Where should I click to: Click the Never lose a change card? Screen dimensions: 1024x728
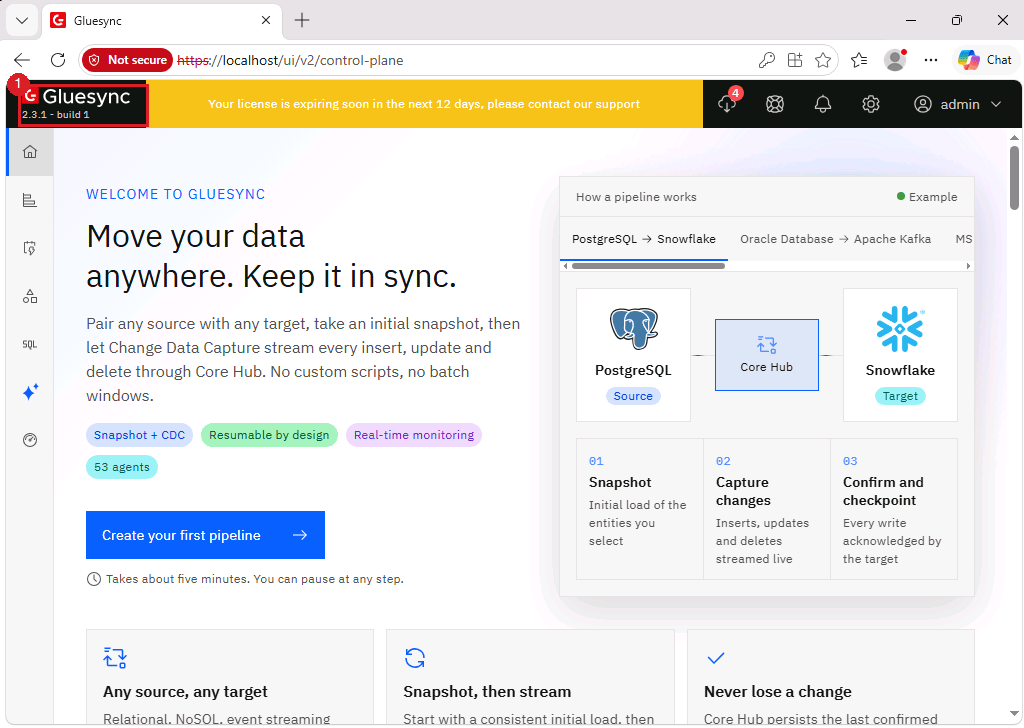click(831, 677)
